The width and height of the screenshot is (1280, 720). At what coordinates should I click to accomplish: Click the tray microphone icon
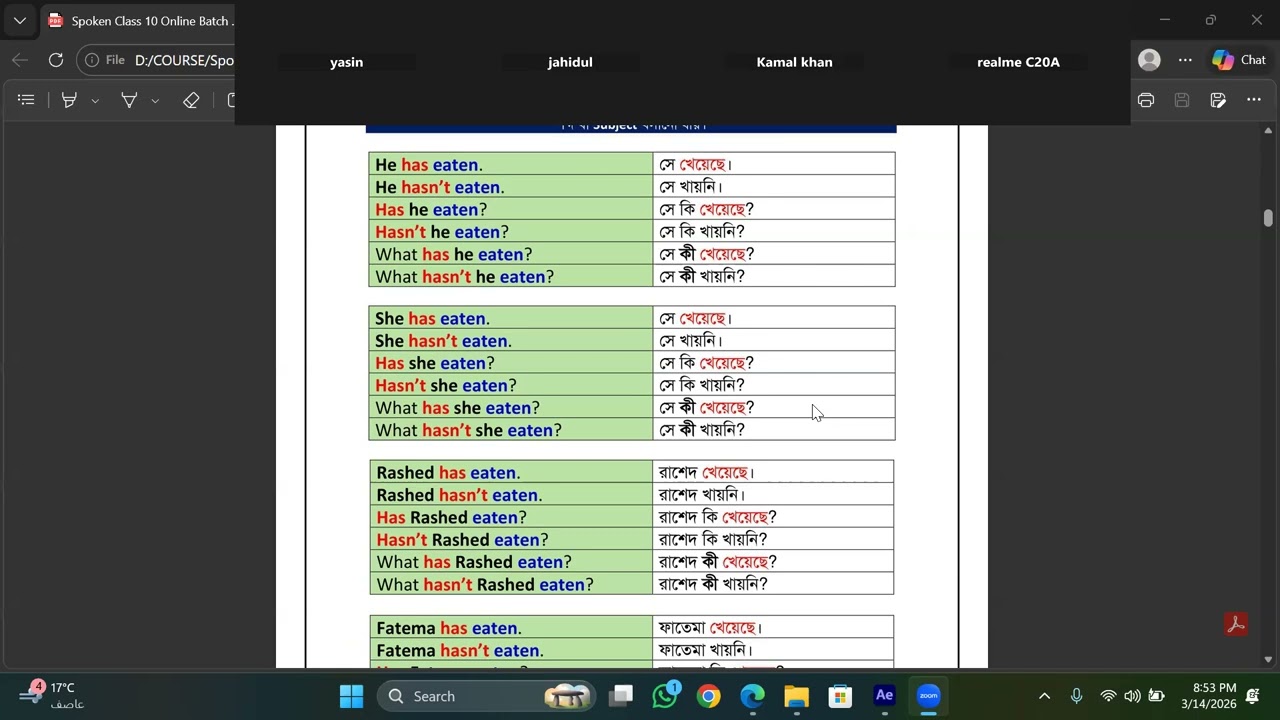point(1076,696)
